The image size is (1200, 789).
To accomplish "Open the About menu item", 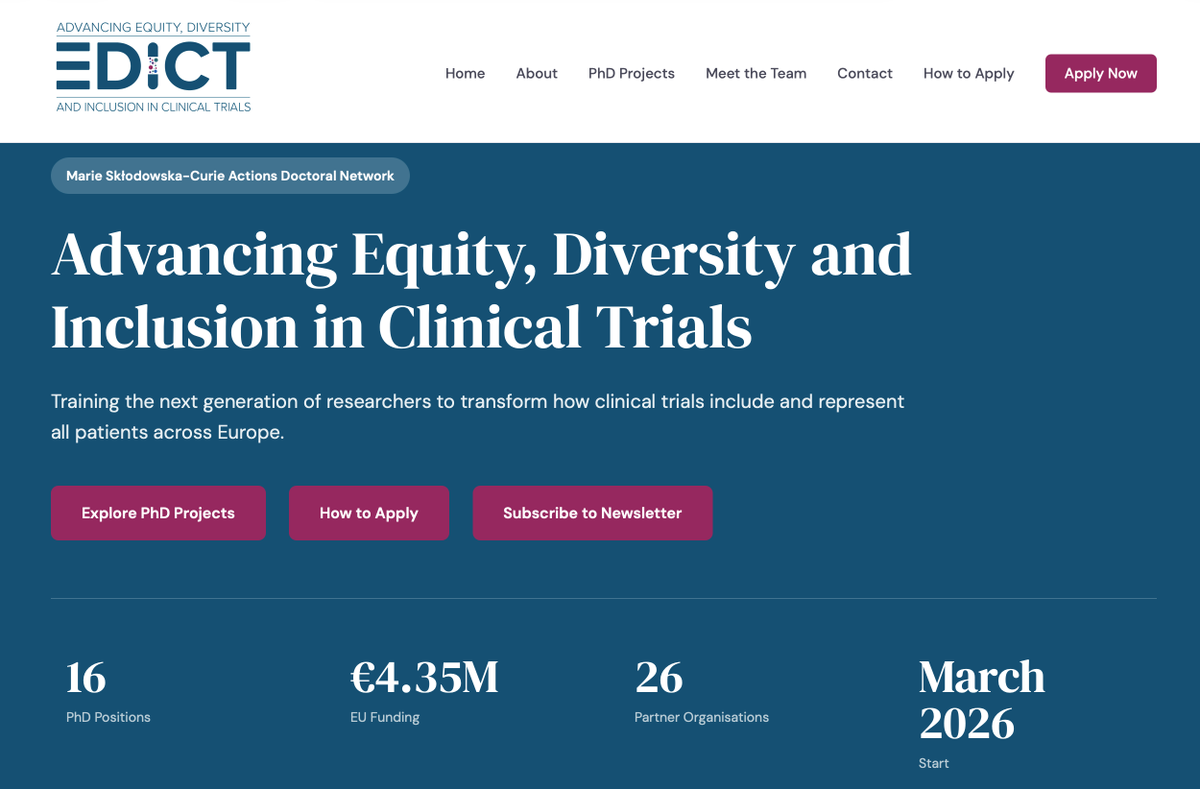I will pos(537,73).
